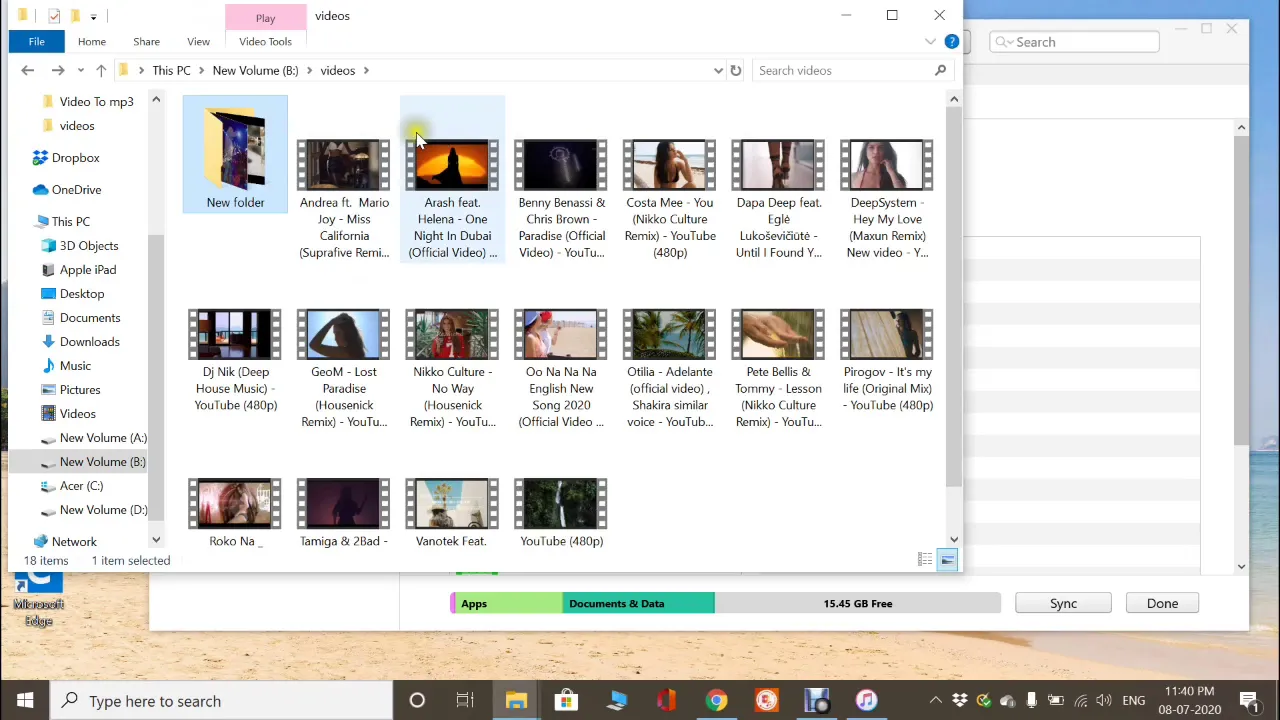1280x720 pixels.
Task: Click the iTunes Search field
Action: click(x=1075, y=42)
